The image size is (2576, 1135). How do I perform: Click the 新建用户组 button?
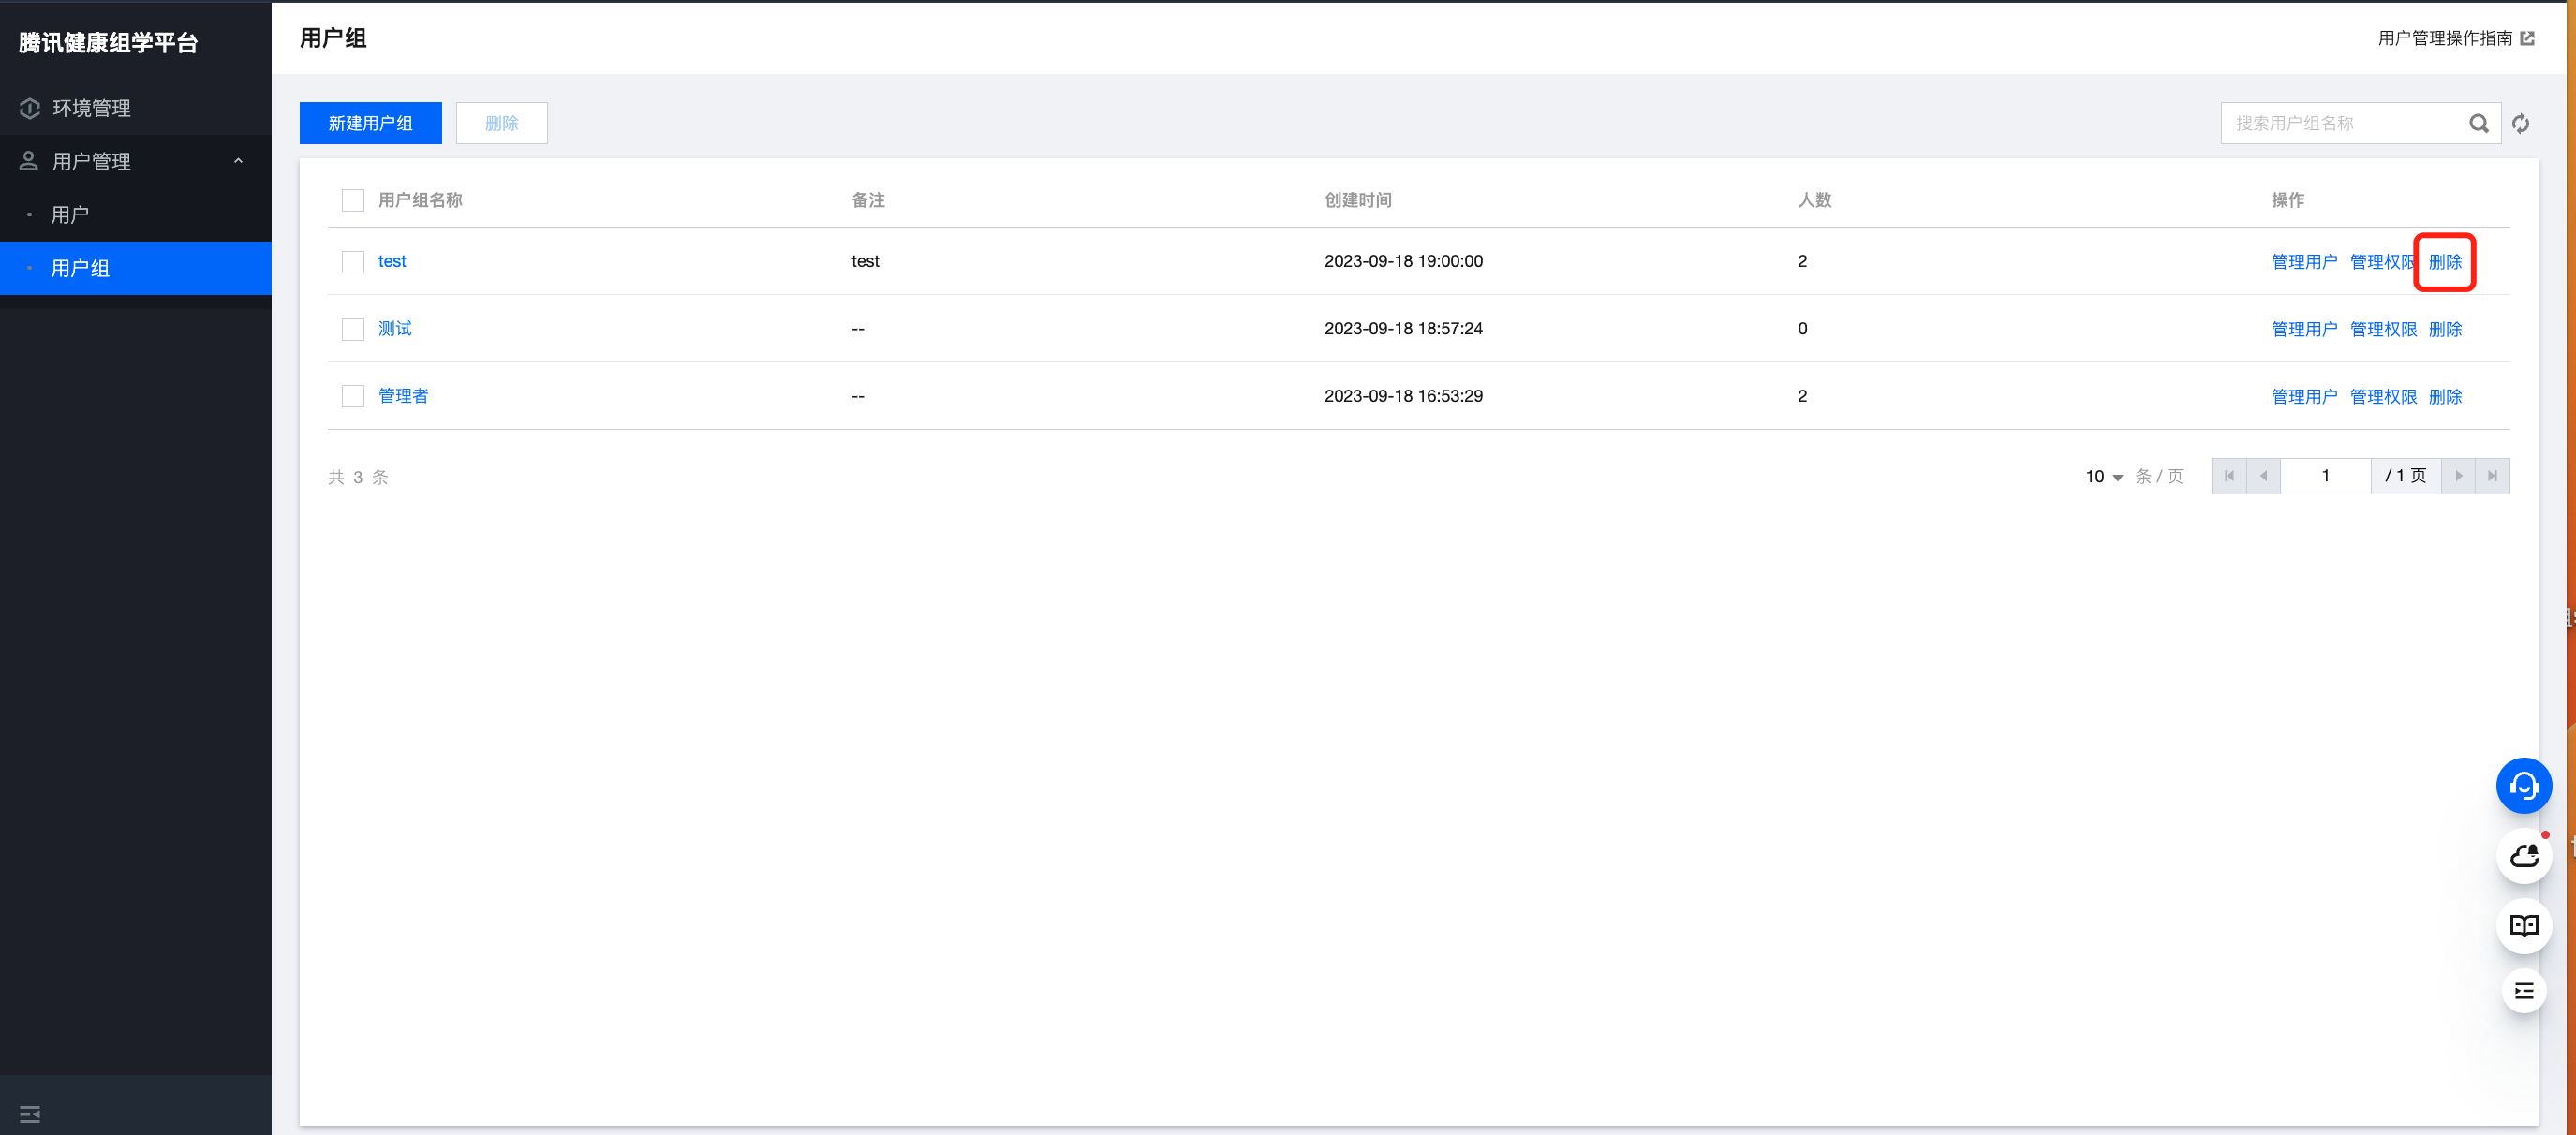coord(370,123)
